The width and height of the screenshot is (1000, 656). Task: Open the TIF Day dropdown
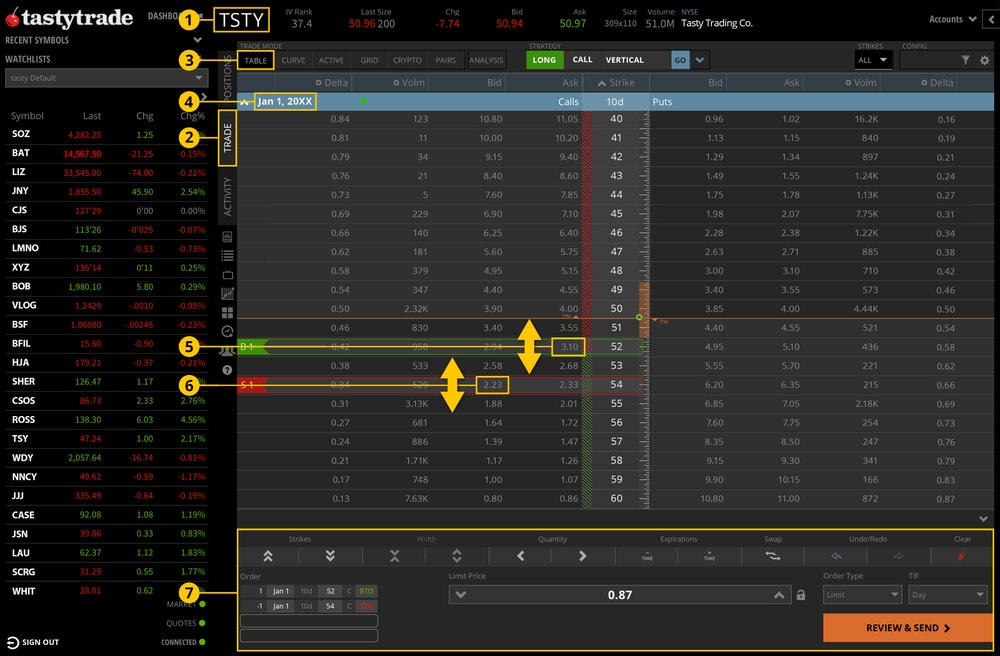click(946, 593)
